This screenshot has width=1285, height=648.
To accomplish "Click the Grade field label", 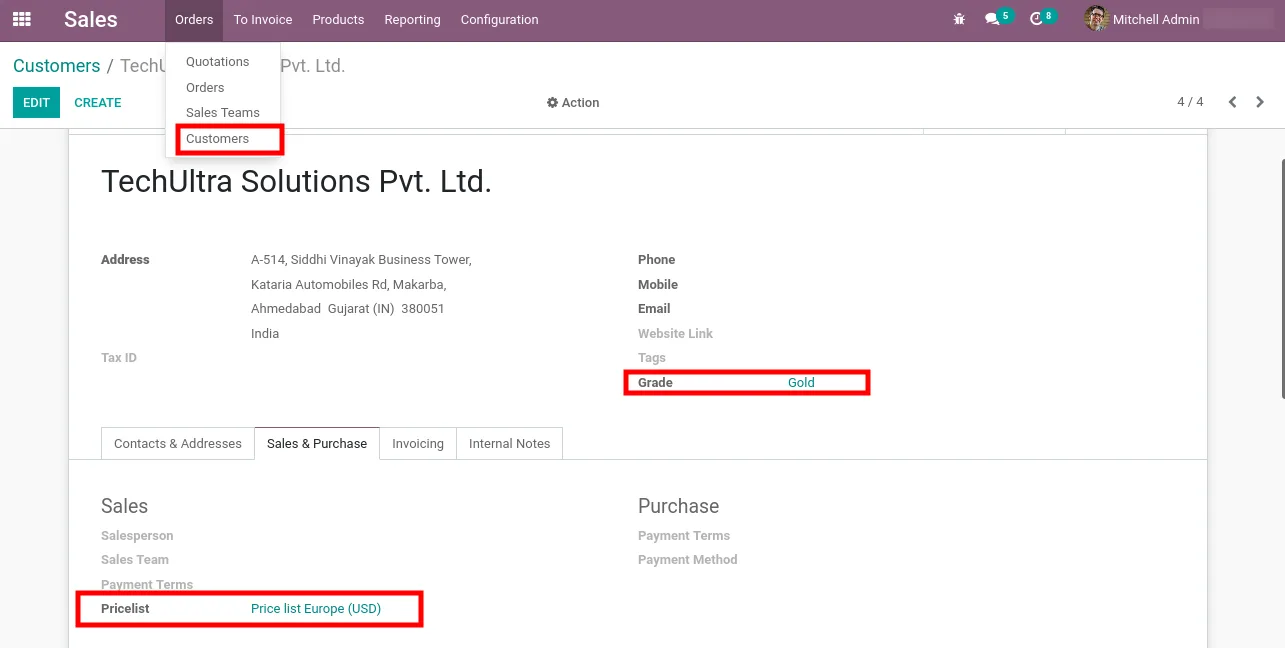I will 655,383.
